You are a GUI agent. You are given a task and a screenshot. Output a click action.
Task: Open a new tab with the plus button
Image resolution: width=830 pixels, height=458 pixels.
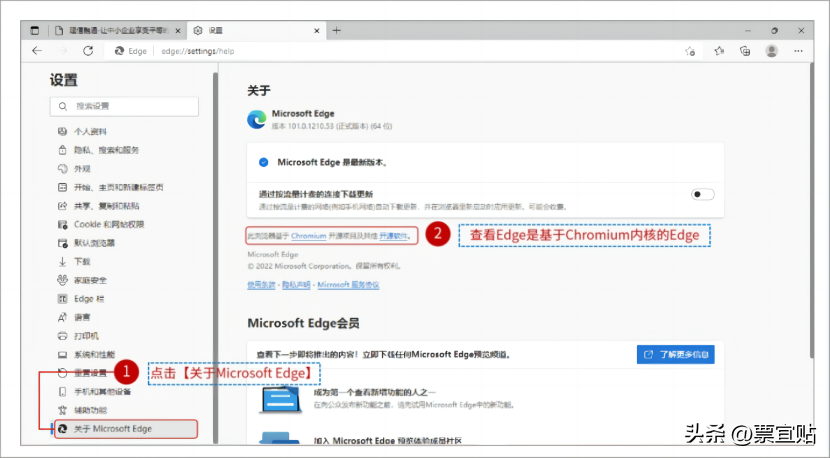(x=337, y=31)
